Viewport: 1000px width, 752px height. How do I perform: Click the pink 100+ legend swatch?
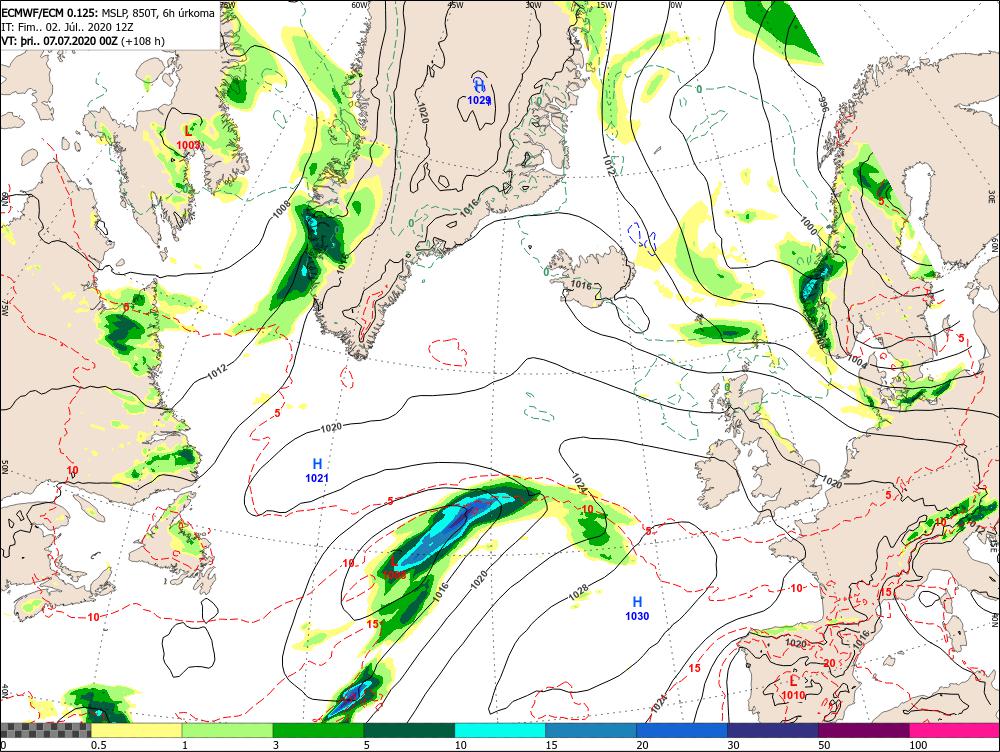pos(954,730)
